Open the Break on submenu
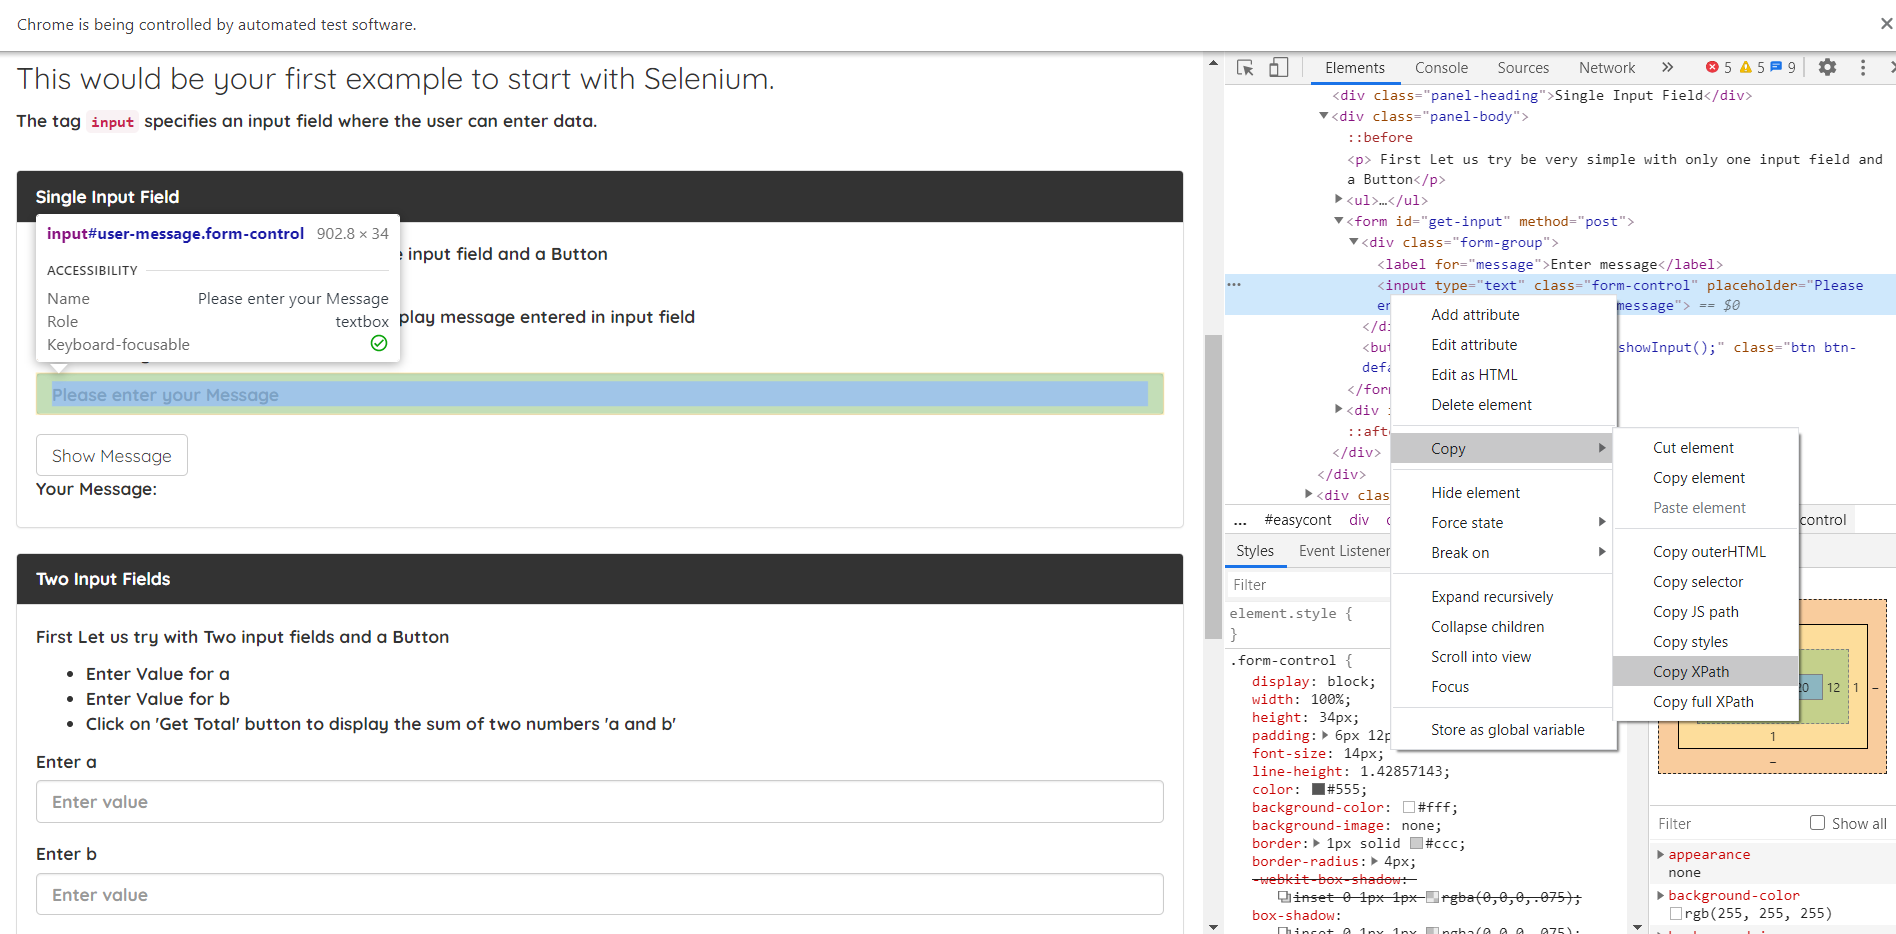Screen dimensions: 1896x934 1502,552
